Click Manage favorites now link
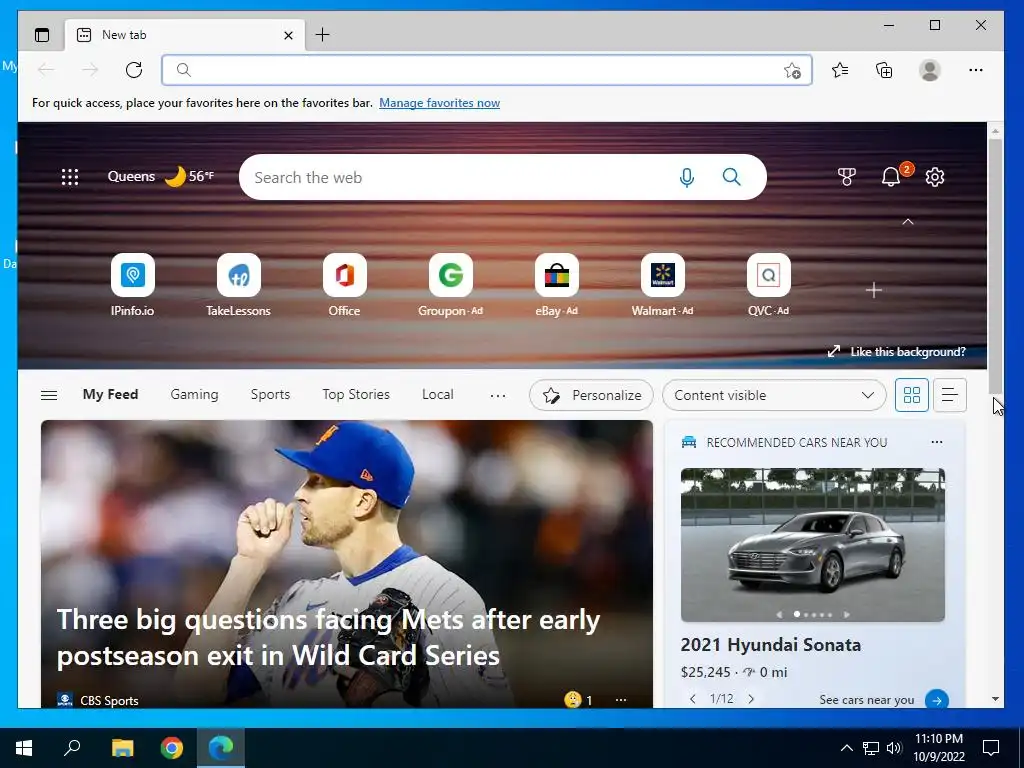 [x=440, y=103]
